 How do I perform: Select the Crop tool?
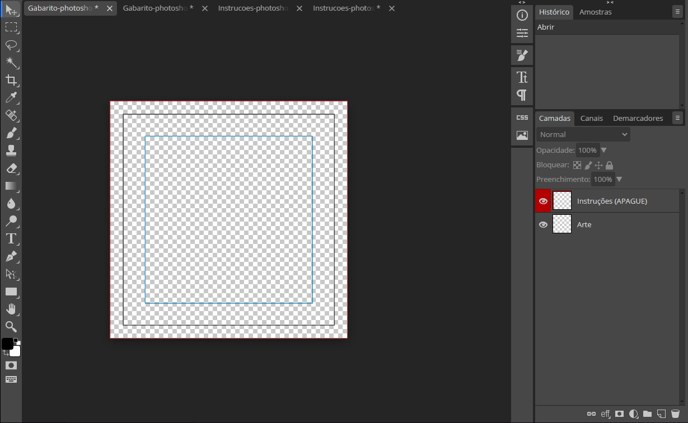11,80
